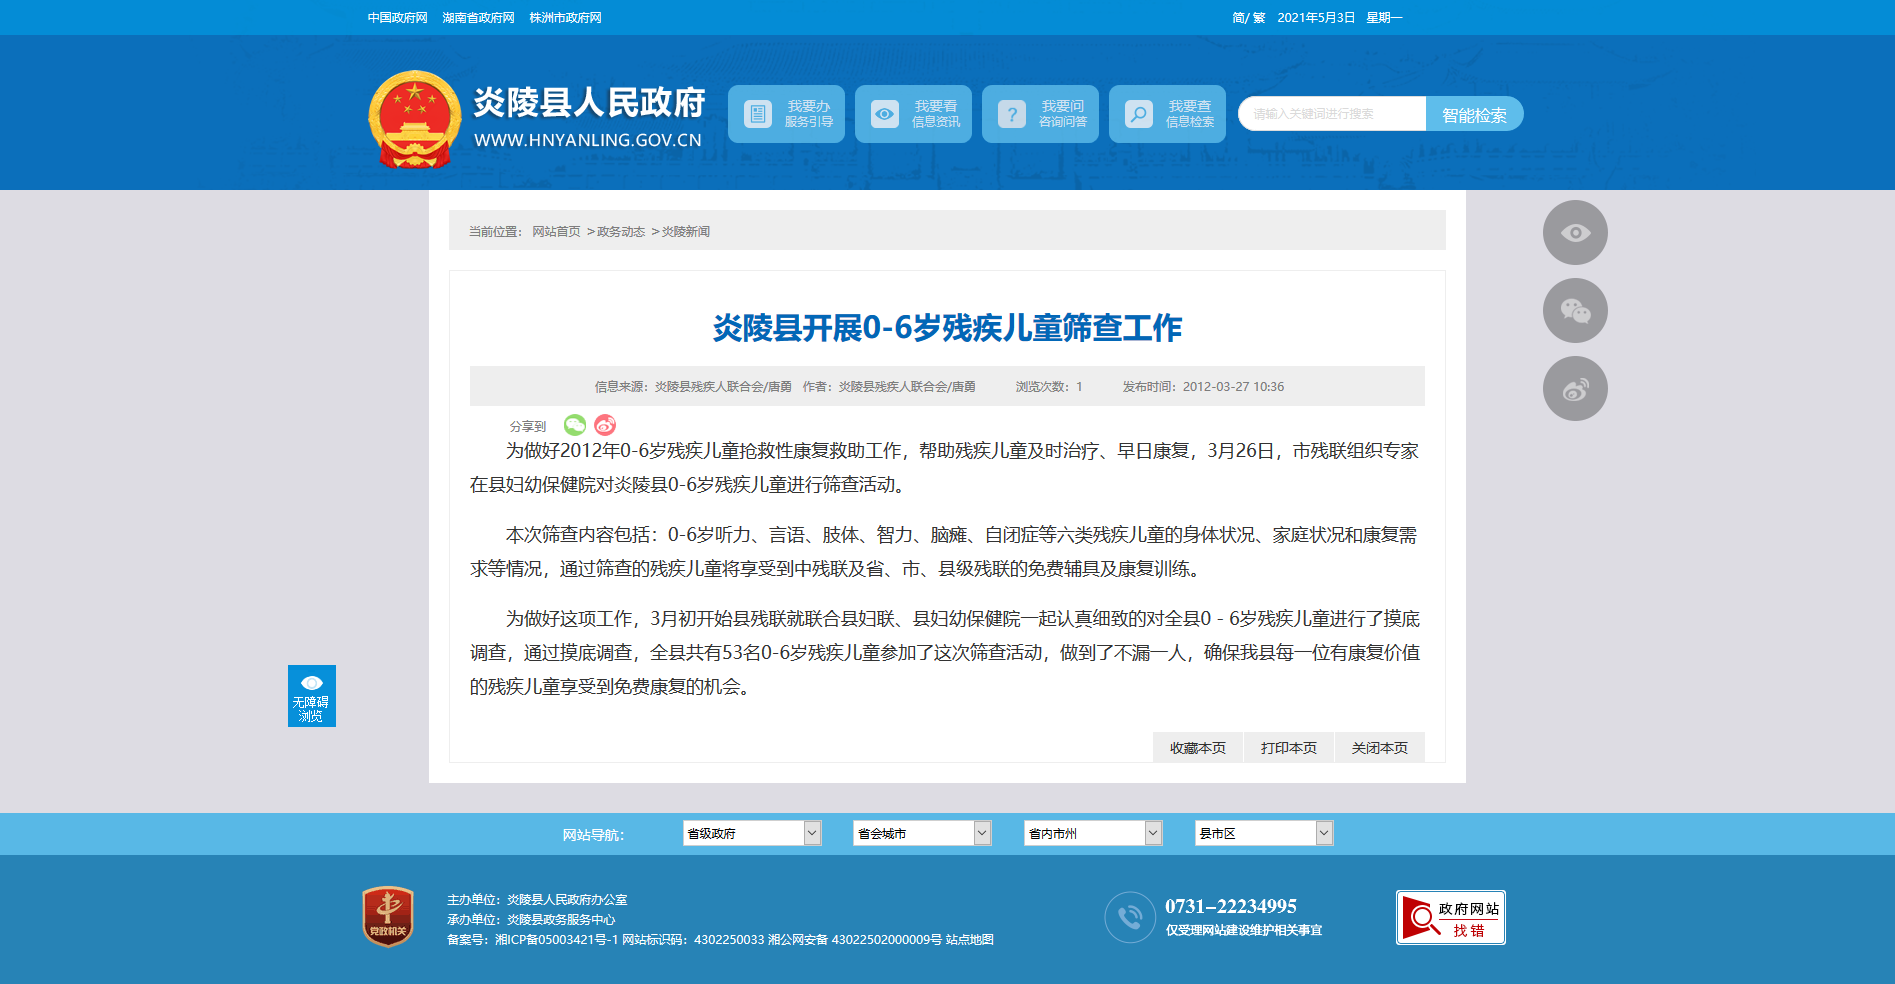Click the 党政机关 badge in footer
This screenshot has width=1895, height=984.
click(x=388, y=916)
